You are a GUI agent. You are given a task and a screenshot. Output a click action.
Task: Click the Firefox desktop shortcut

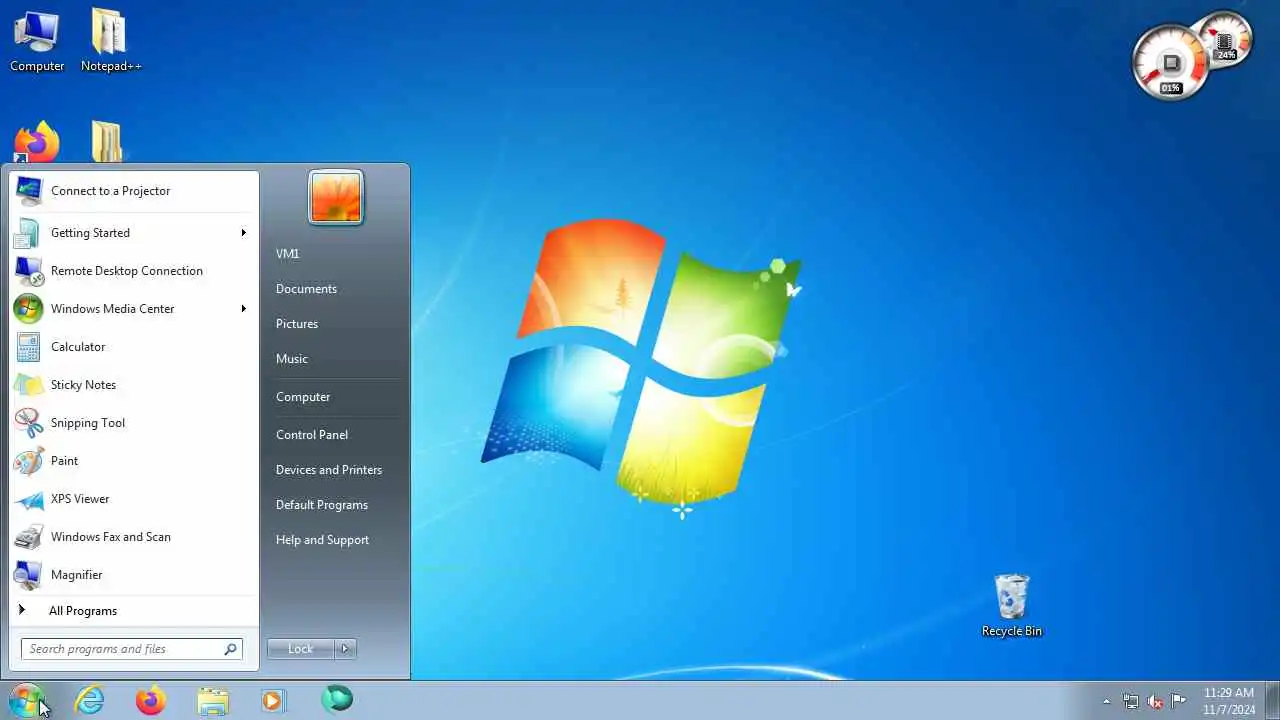click(x=37, y=142)
